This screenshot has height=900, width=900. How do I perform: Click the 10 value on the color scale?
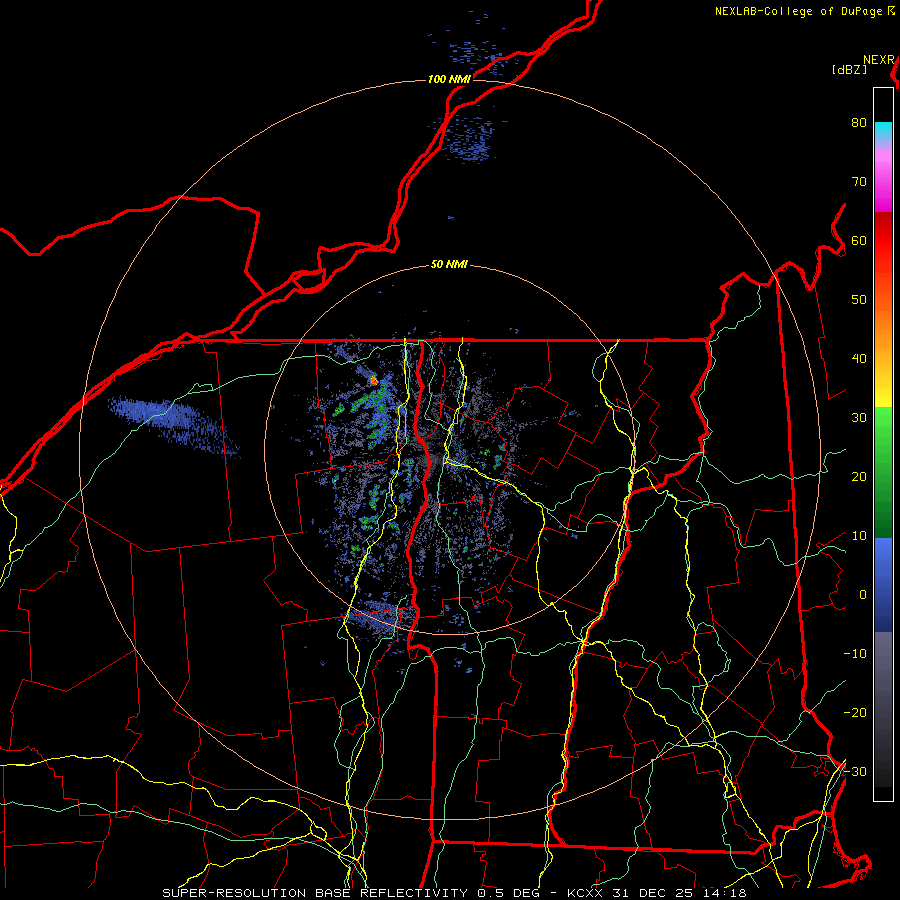point(859,536)
